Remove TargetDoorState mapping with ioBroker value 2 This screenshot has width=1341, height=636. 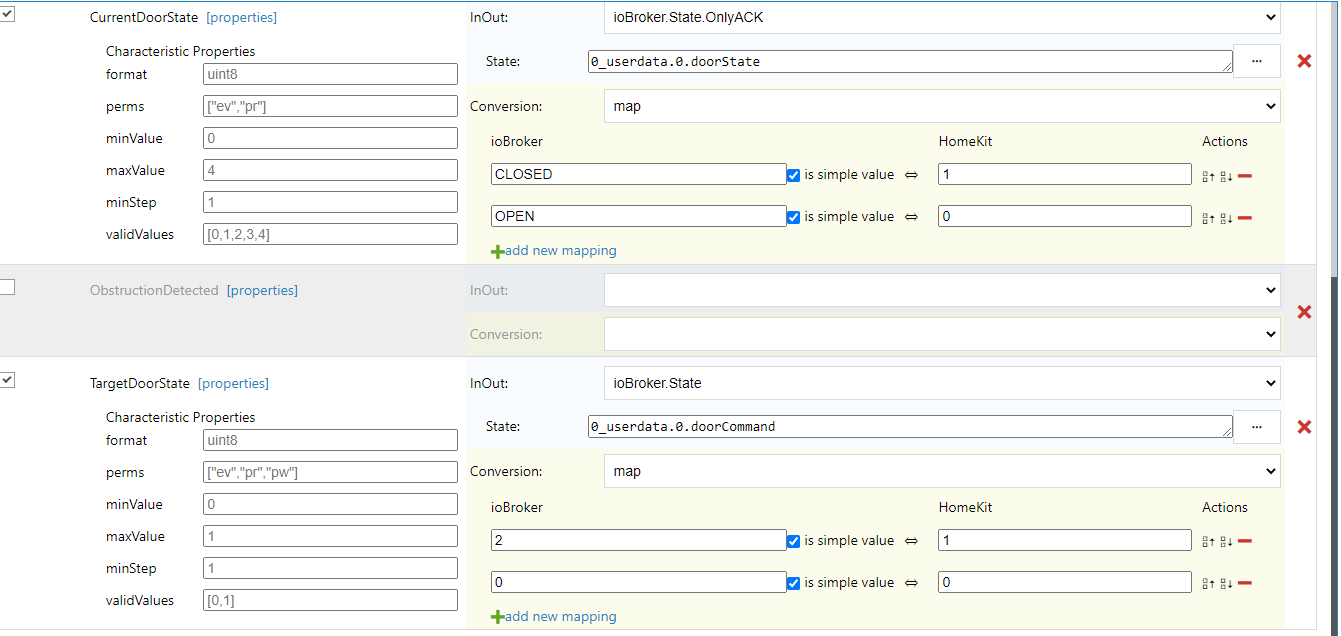coord(1245,542)
